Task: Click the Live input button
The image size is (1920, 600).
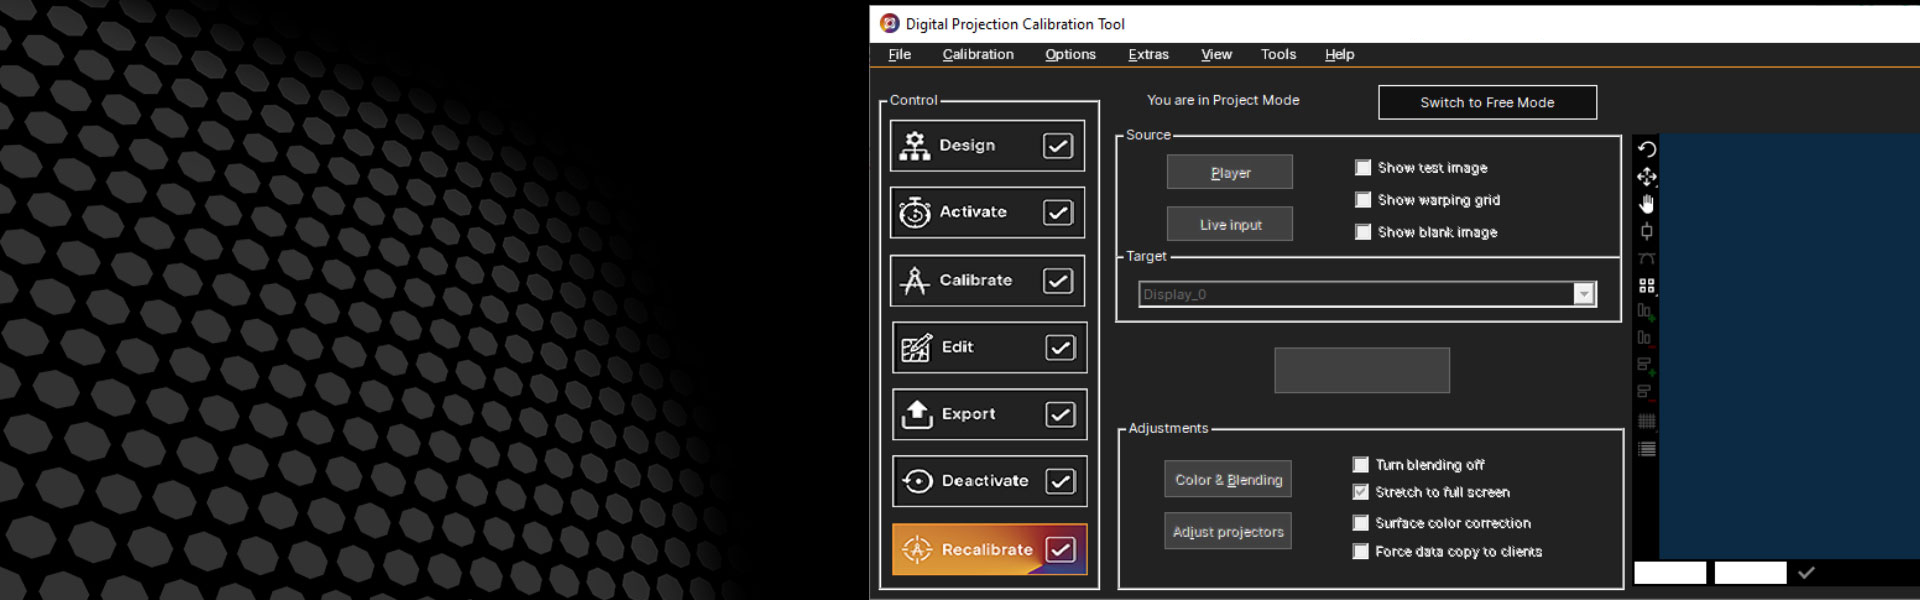Action: tap(1230, 224)
